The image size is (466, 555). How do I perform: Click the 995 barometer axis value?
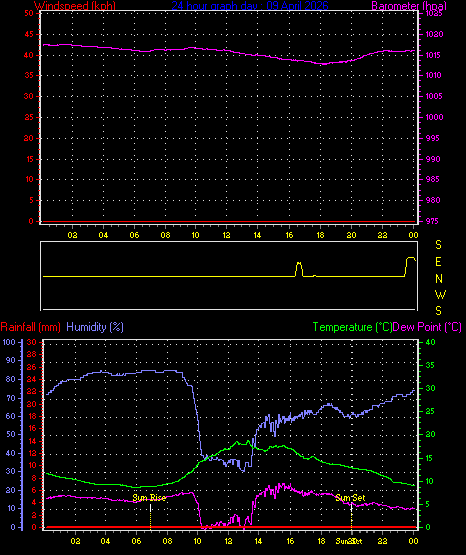433,138
